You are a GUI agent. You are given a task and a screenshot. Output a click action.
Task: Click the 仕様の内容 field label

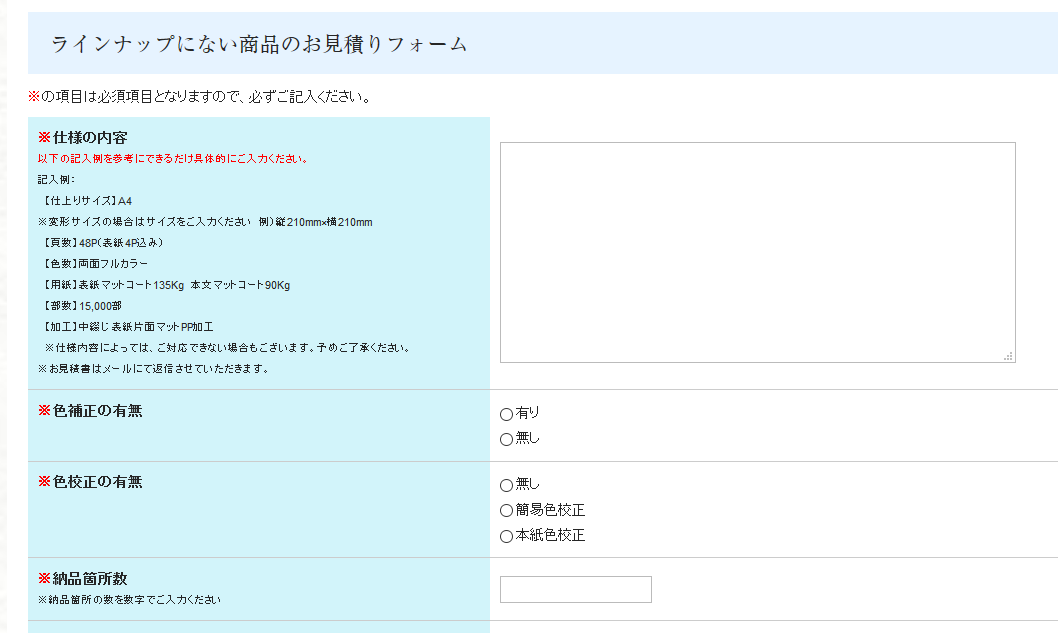89,137
